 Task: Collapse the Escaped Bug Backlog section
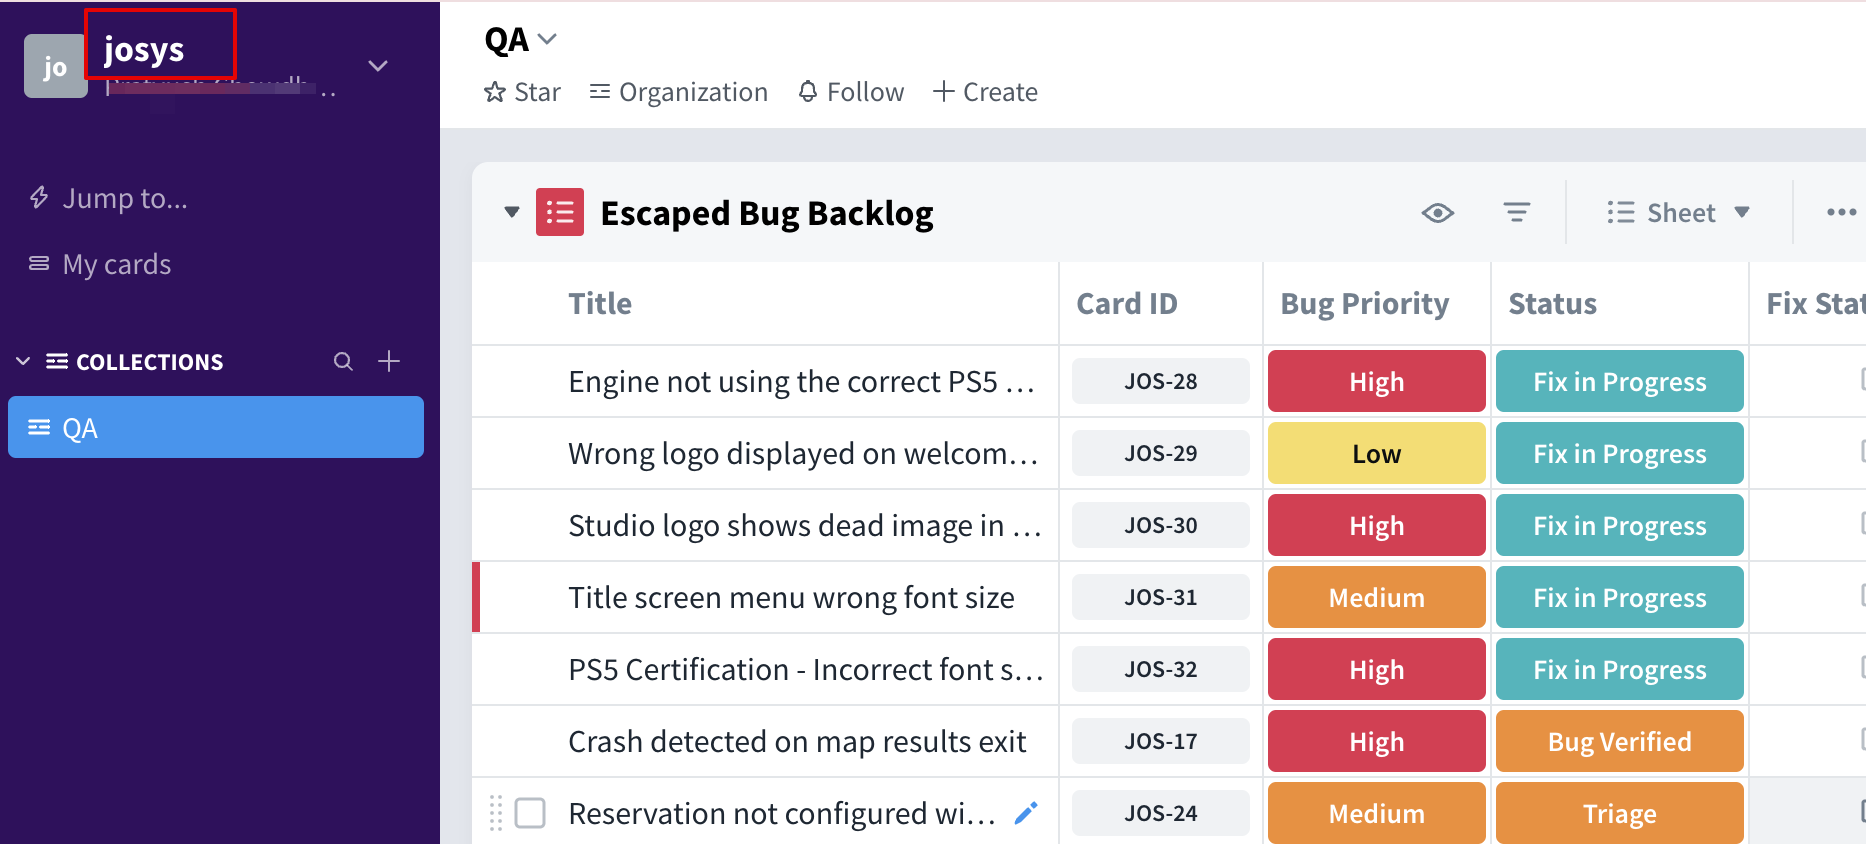512,212
